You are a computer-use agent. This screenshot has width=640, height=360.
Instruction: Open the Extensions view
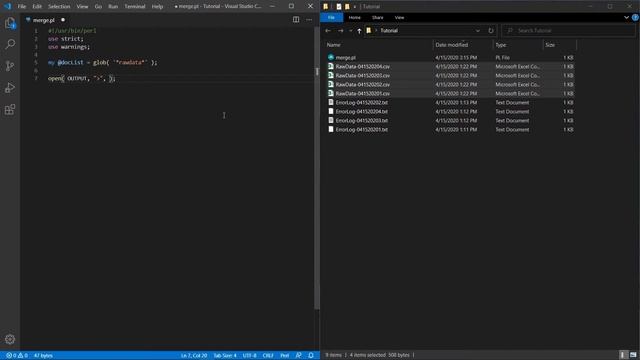point(10,109)
